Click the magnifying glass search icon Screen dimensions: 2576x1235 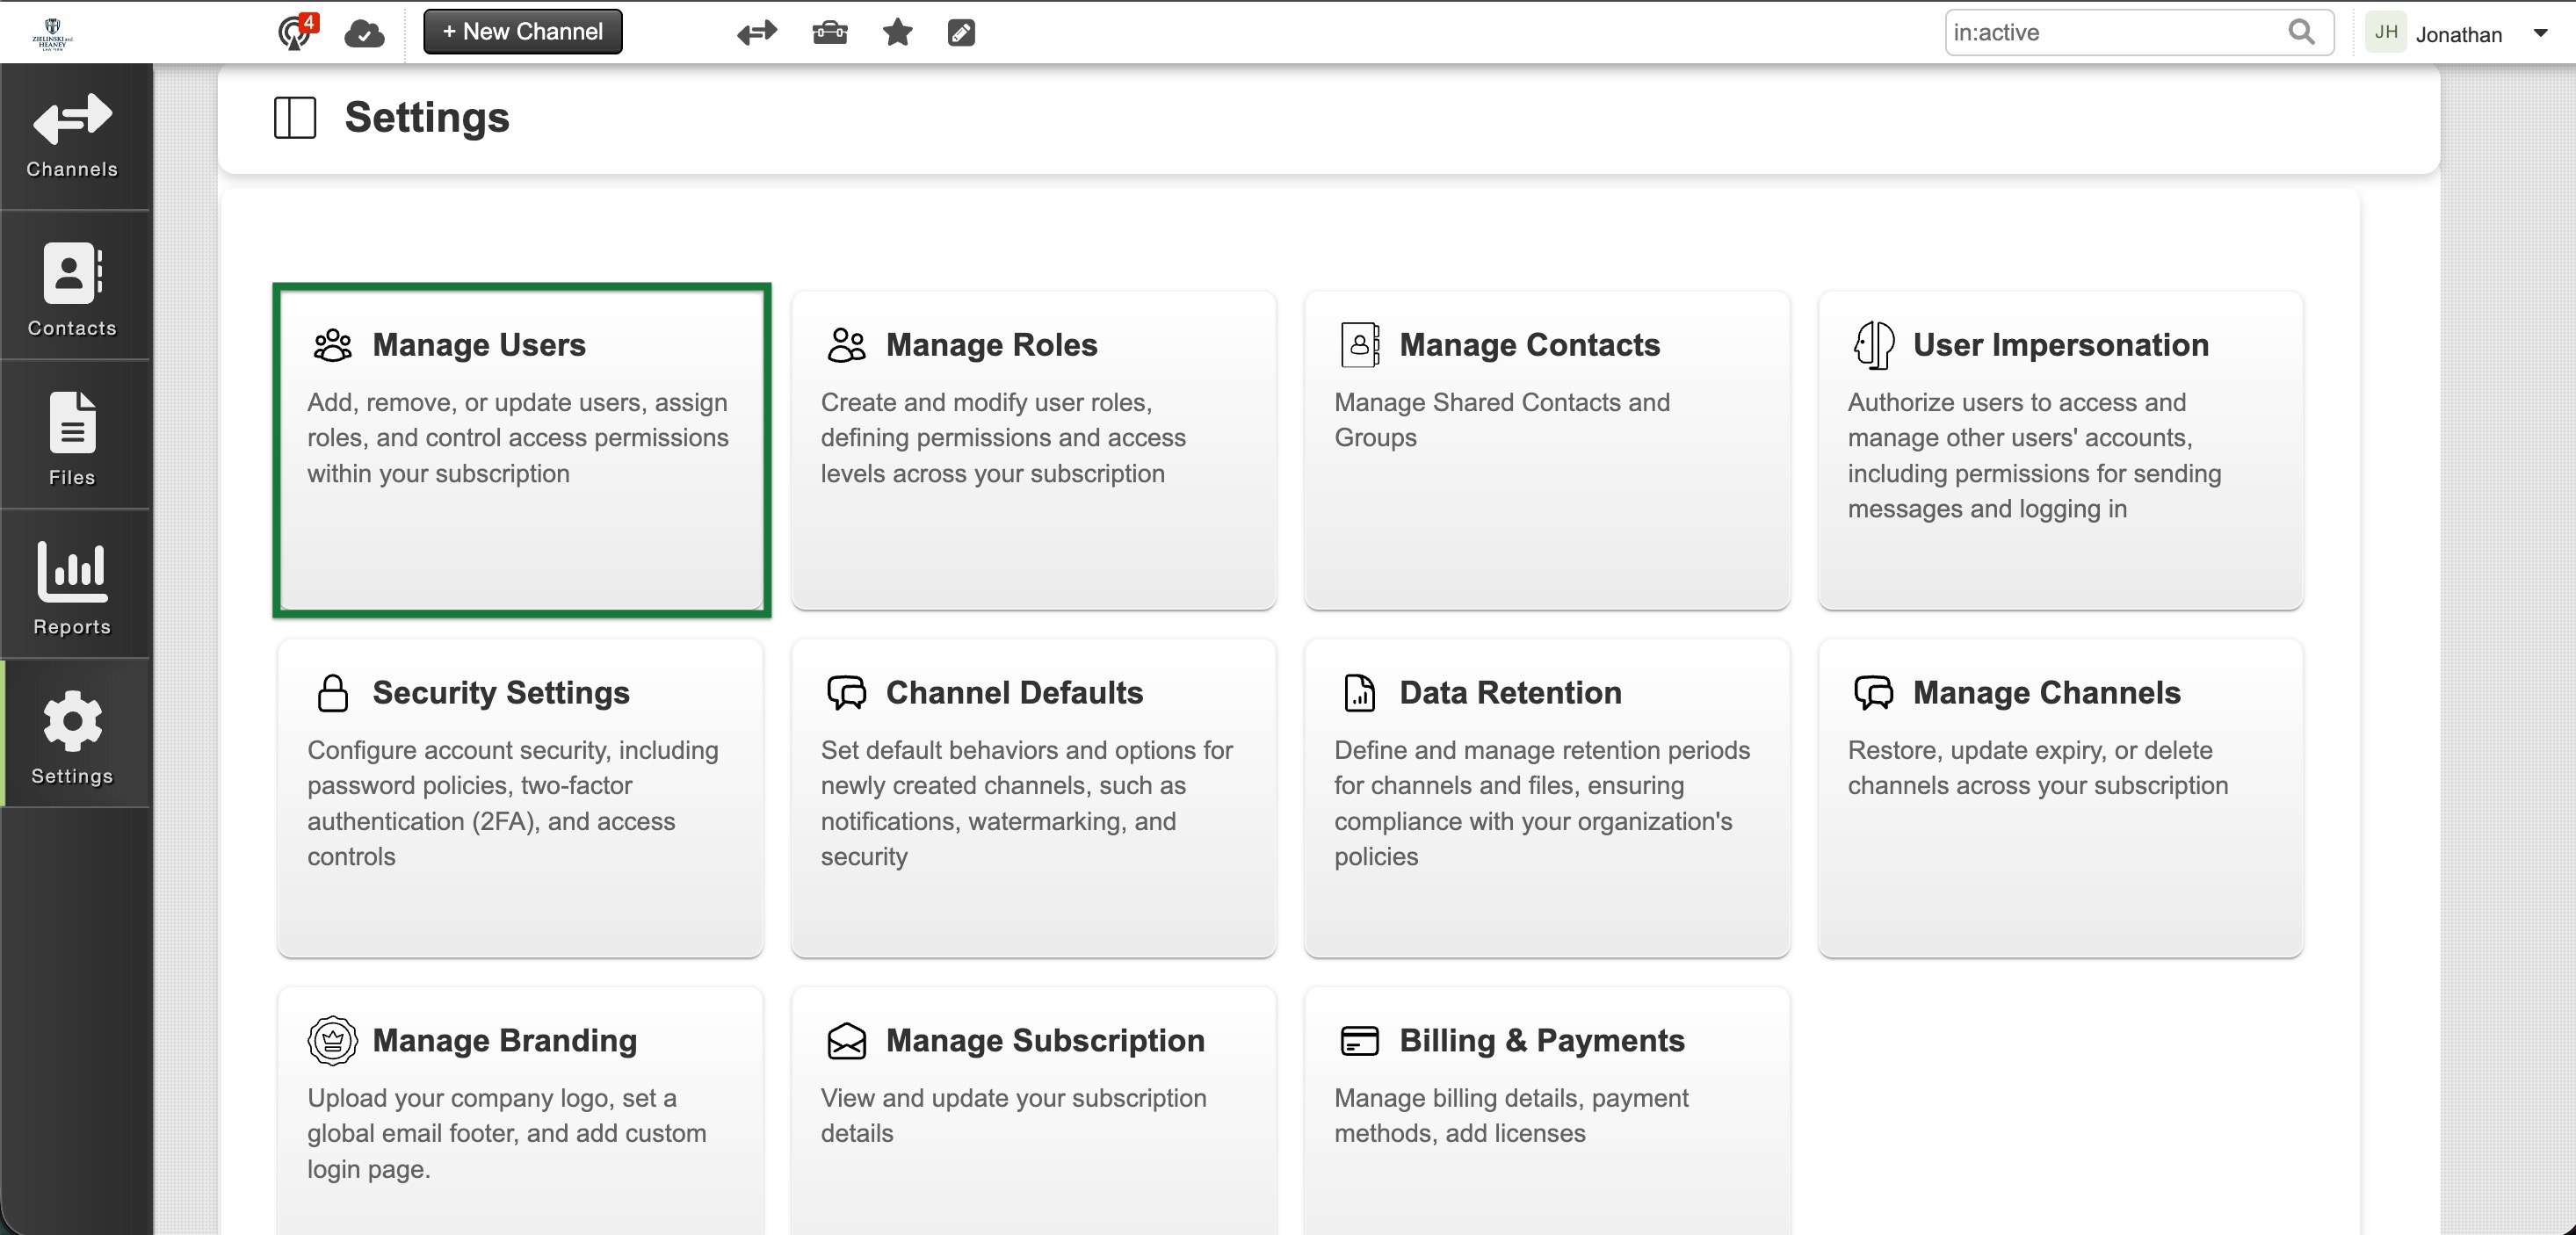pyautogui.click(x=2301, y=32)
